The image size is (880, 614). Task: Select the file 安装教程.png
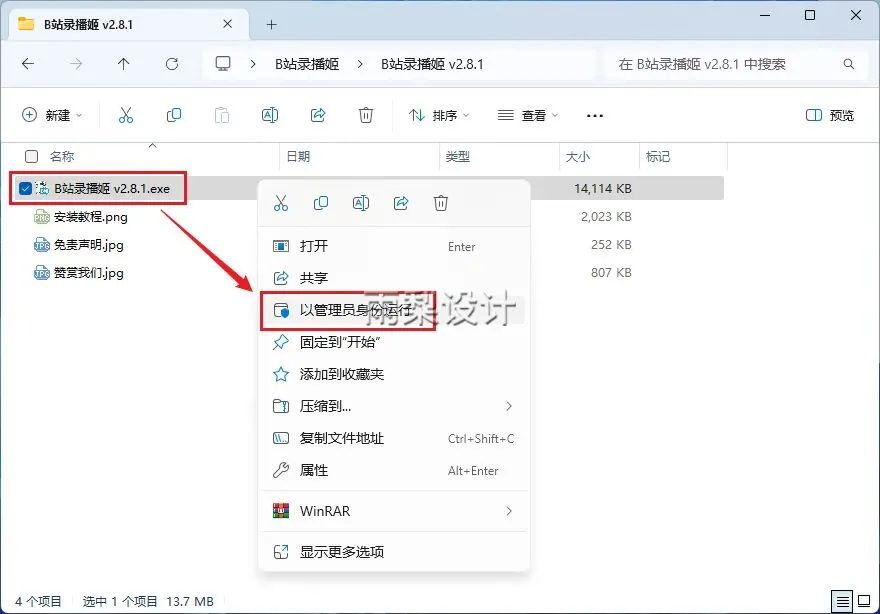click(90, 217)
